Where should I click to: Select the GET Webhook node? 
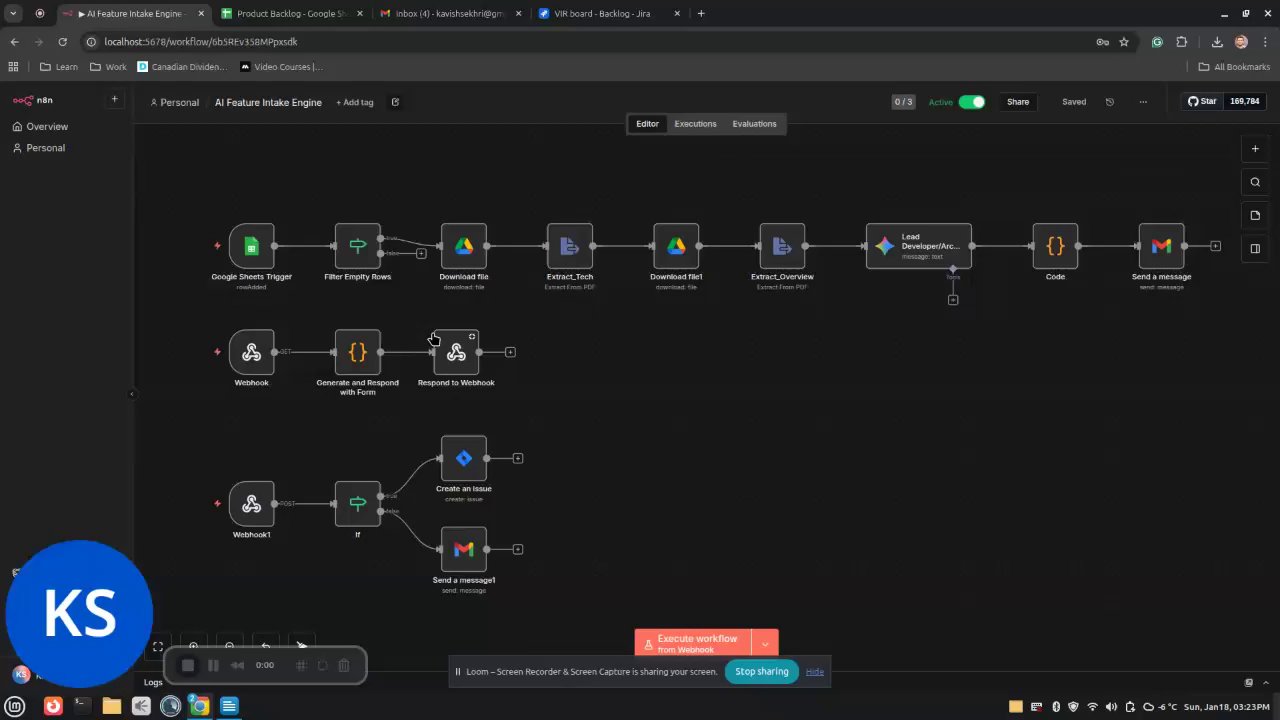click(251, 352)
